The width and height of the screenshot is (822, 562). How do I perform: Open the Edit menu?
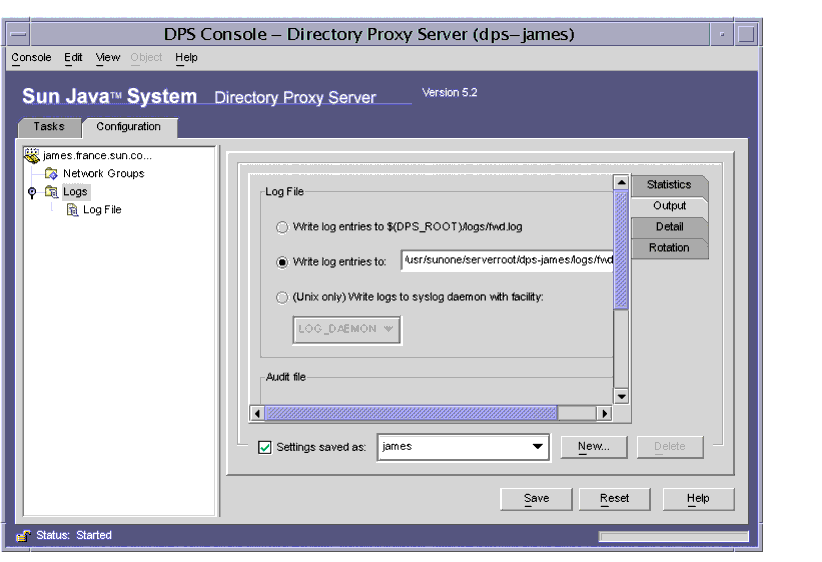coord(73,58)
